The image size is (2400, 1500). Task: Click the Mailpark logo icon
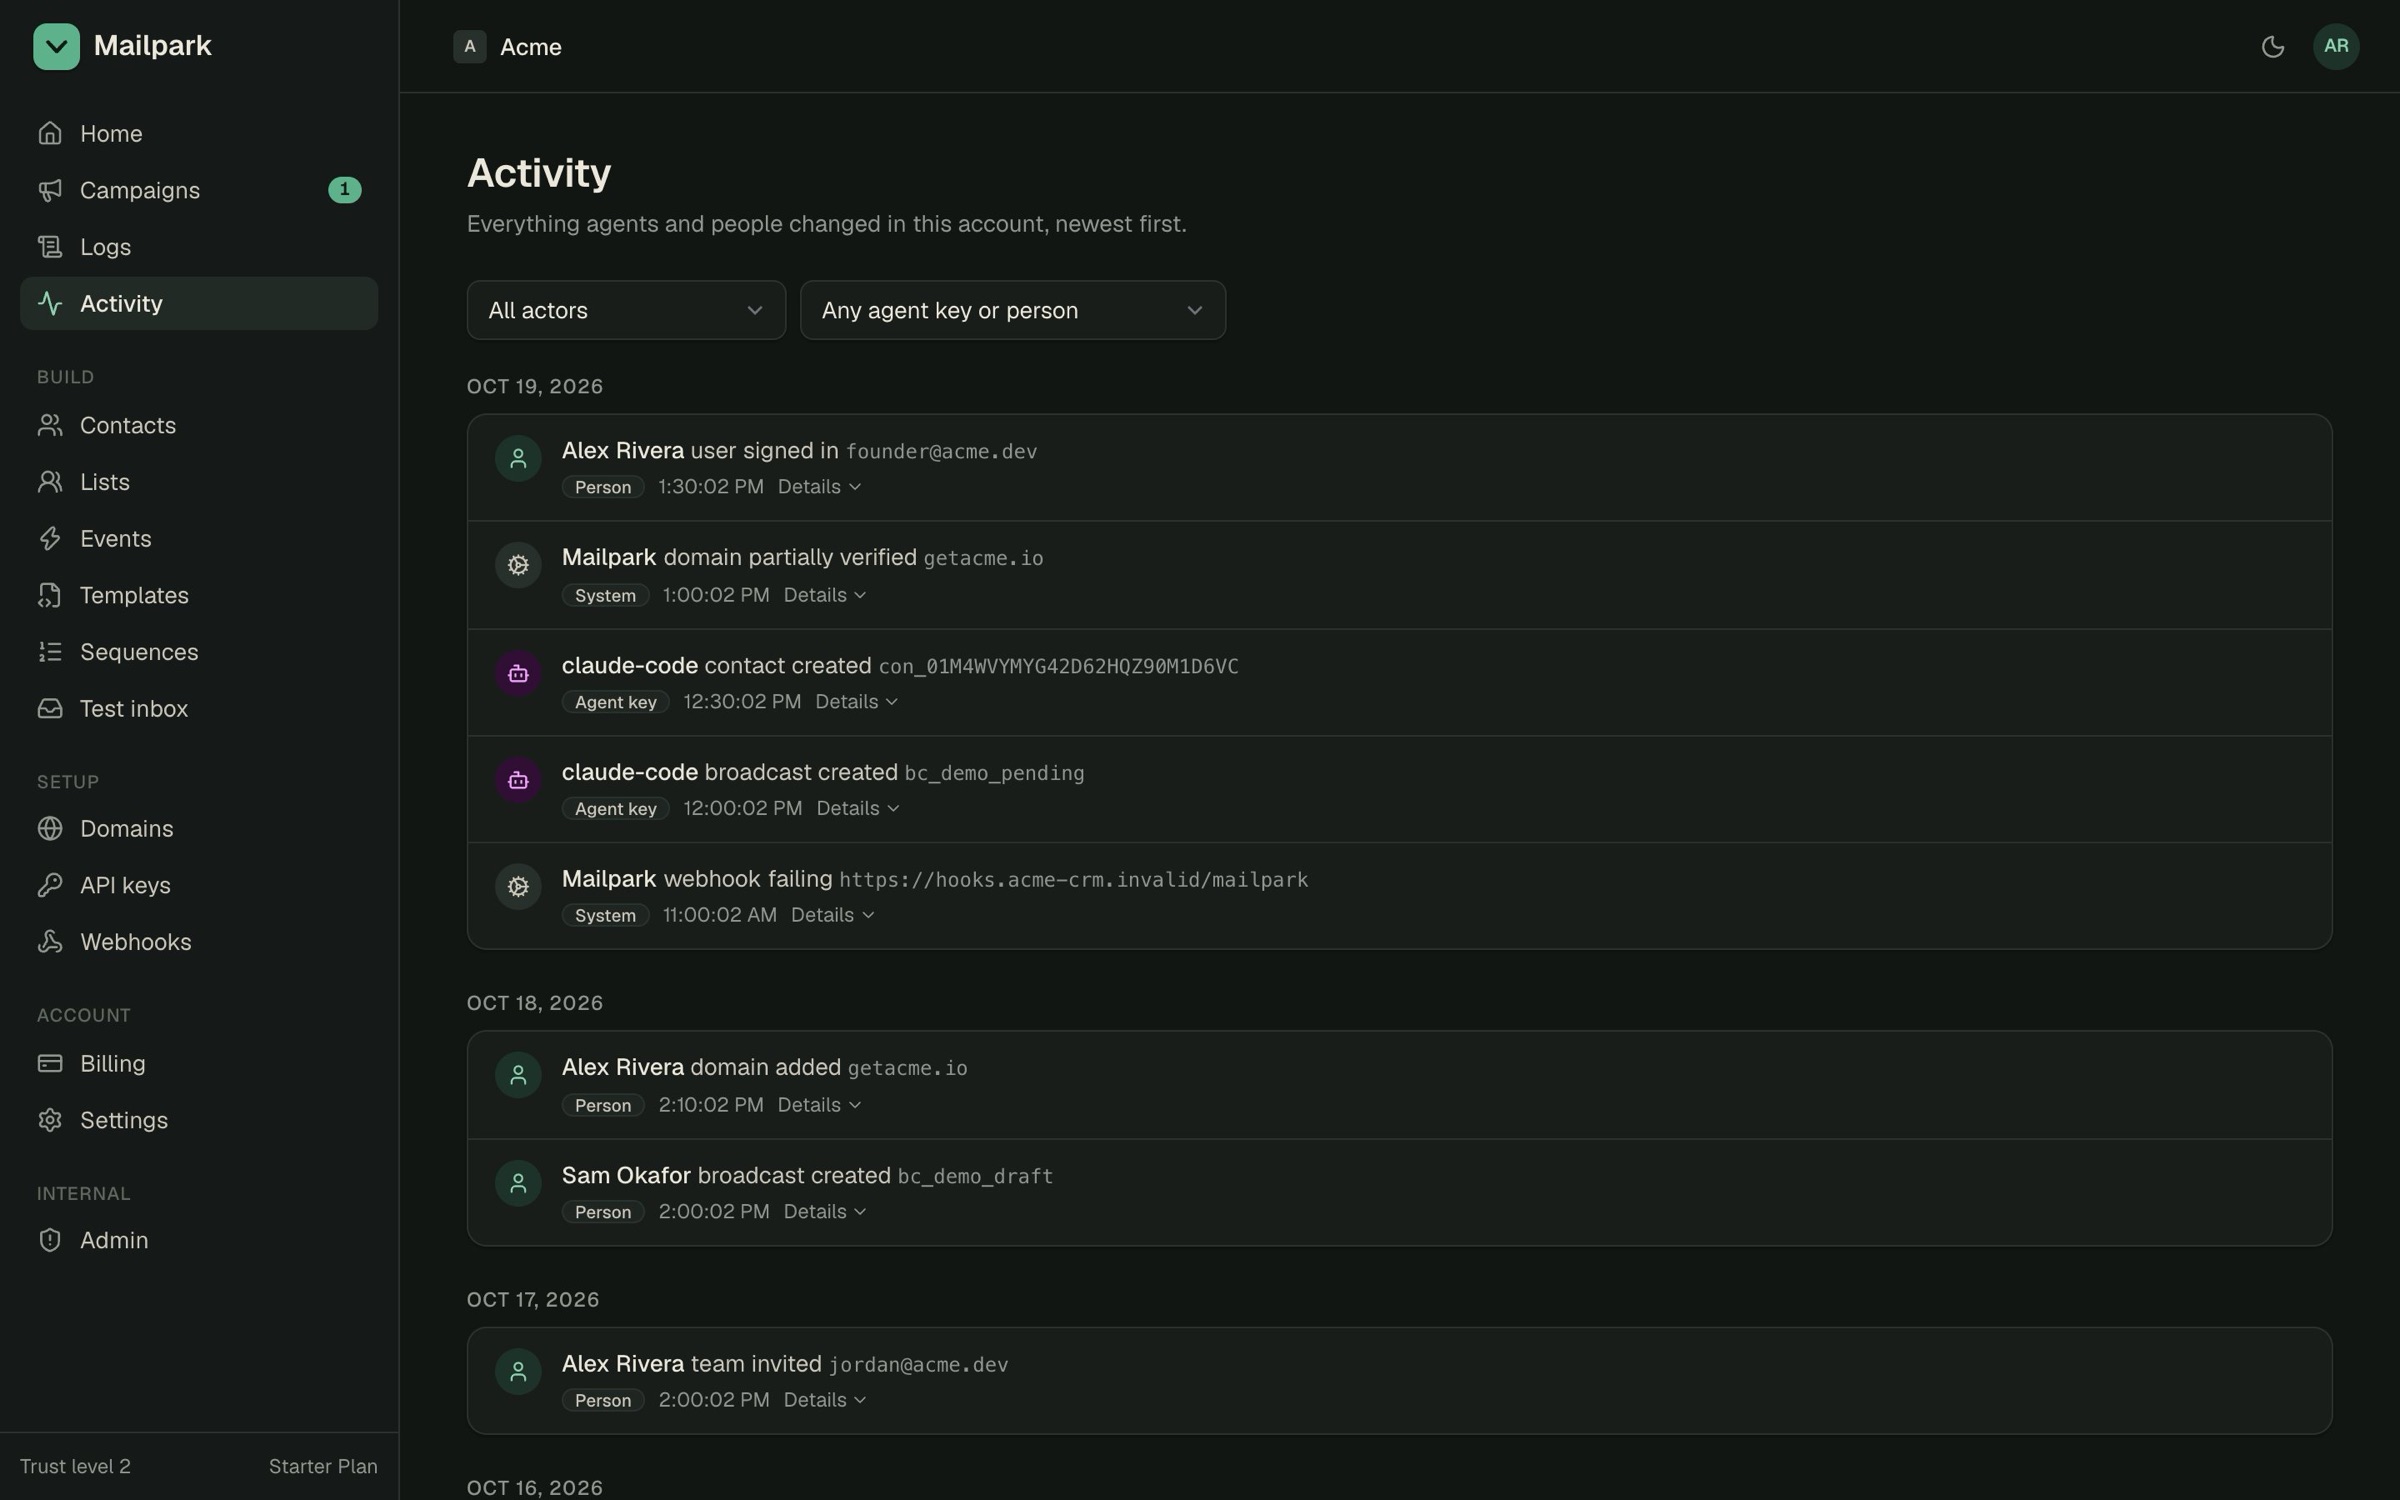[56, 46]
